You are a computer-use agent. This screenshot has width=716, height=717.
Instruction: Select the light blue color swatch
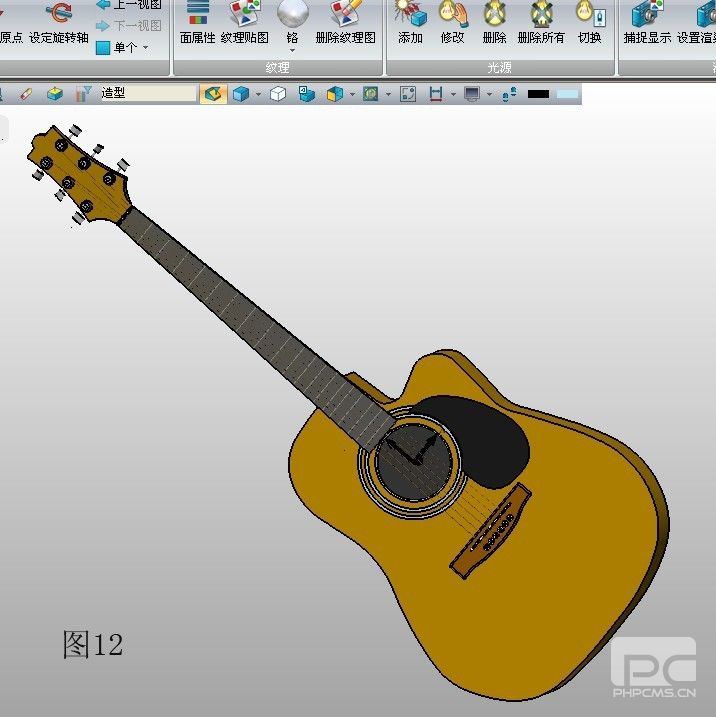[567, 94]
